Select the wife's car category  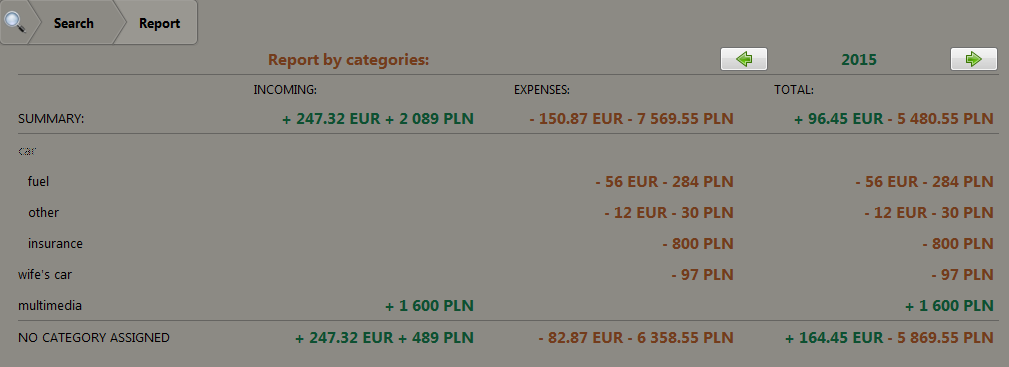pos(44,274)
